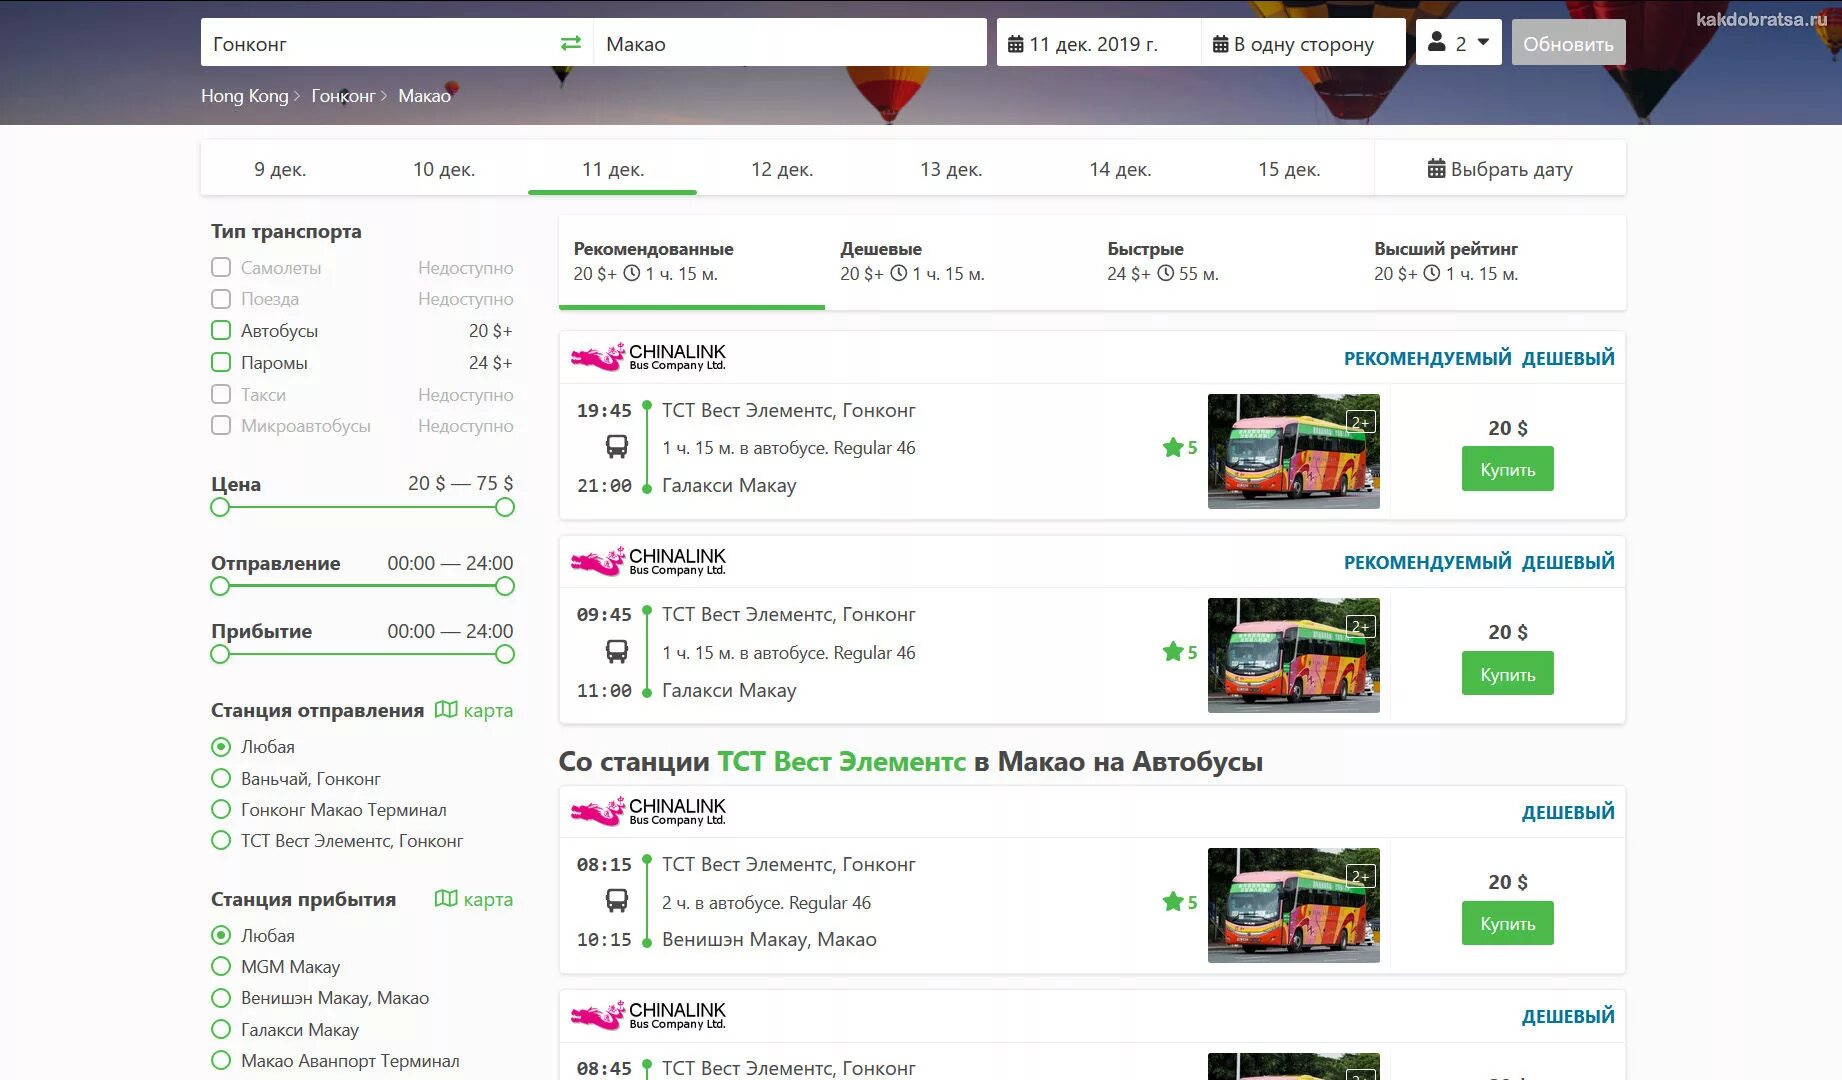This screenshot has width=1842, height=1080.
Task: Buy the 19:45 bus ticket
Action: pyautogui.click(x=1508, y=469)
